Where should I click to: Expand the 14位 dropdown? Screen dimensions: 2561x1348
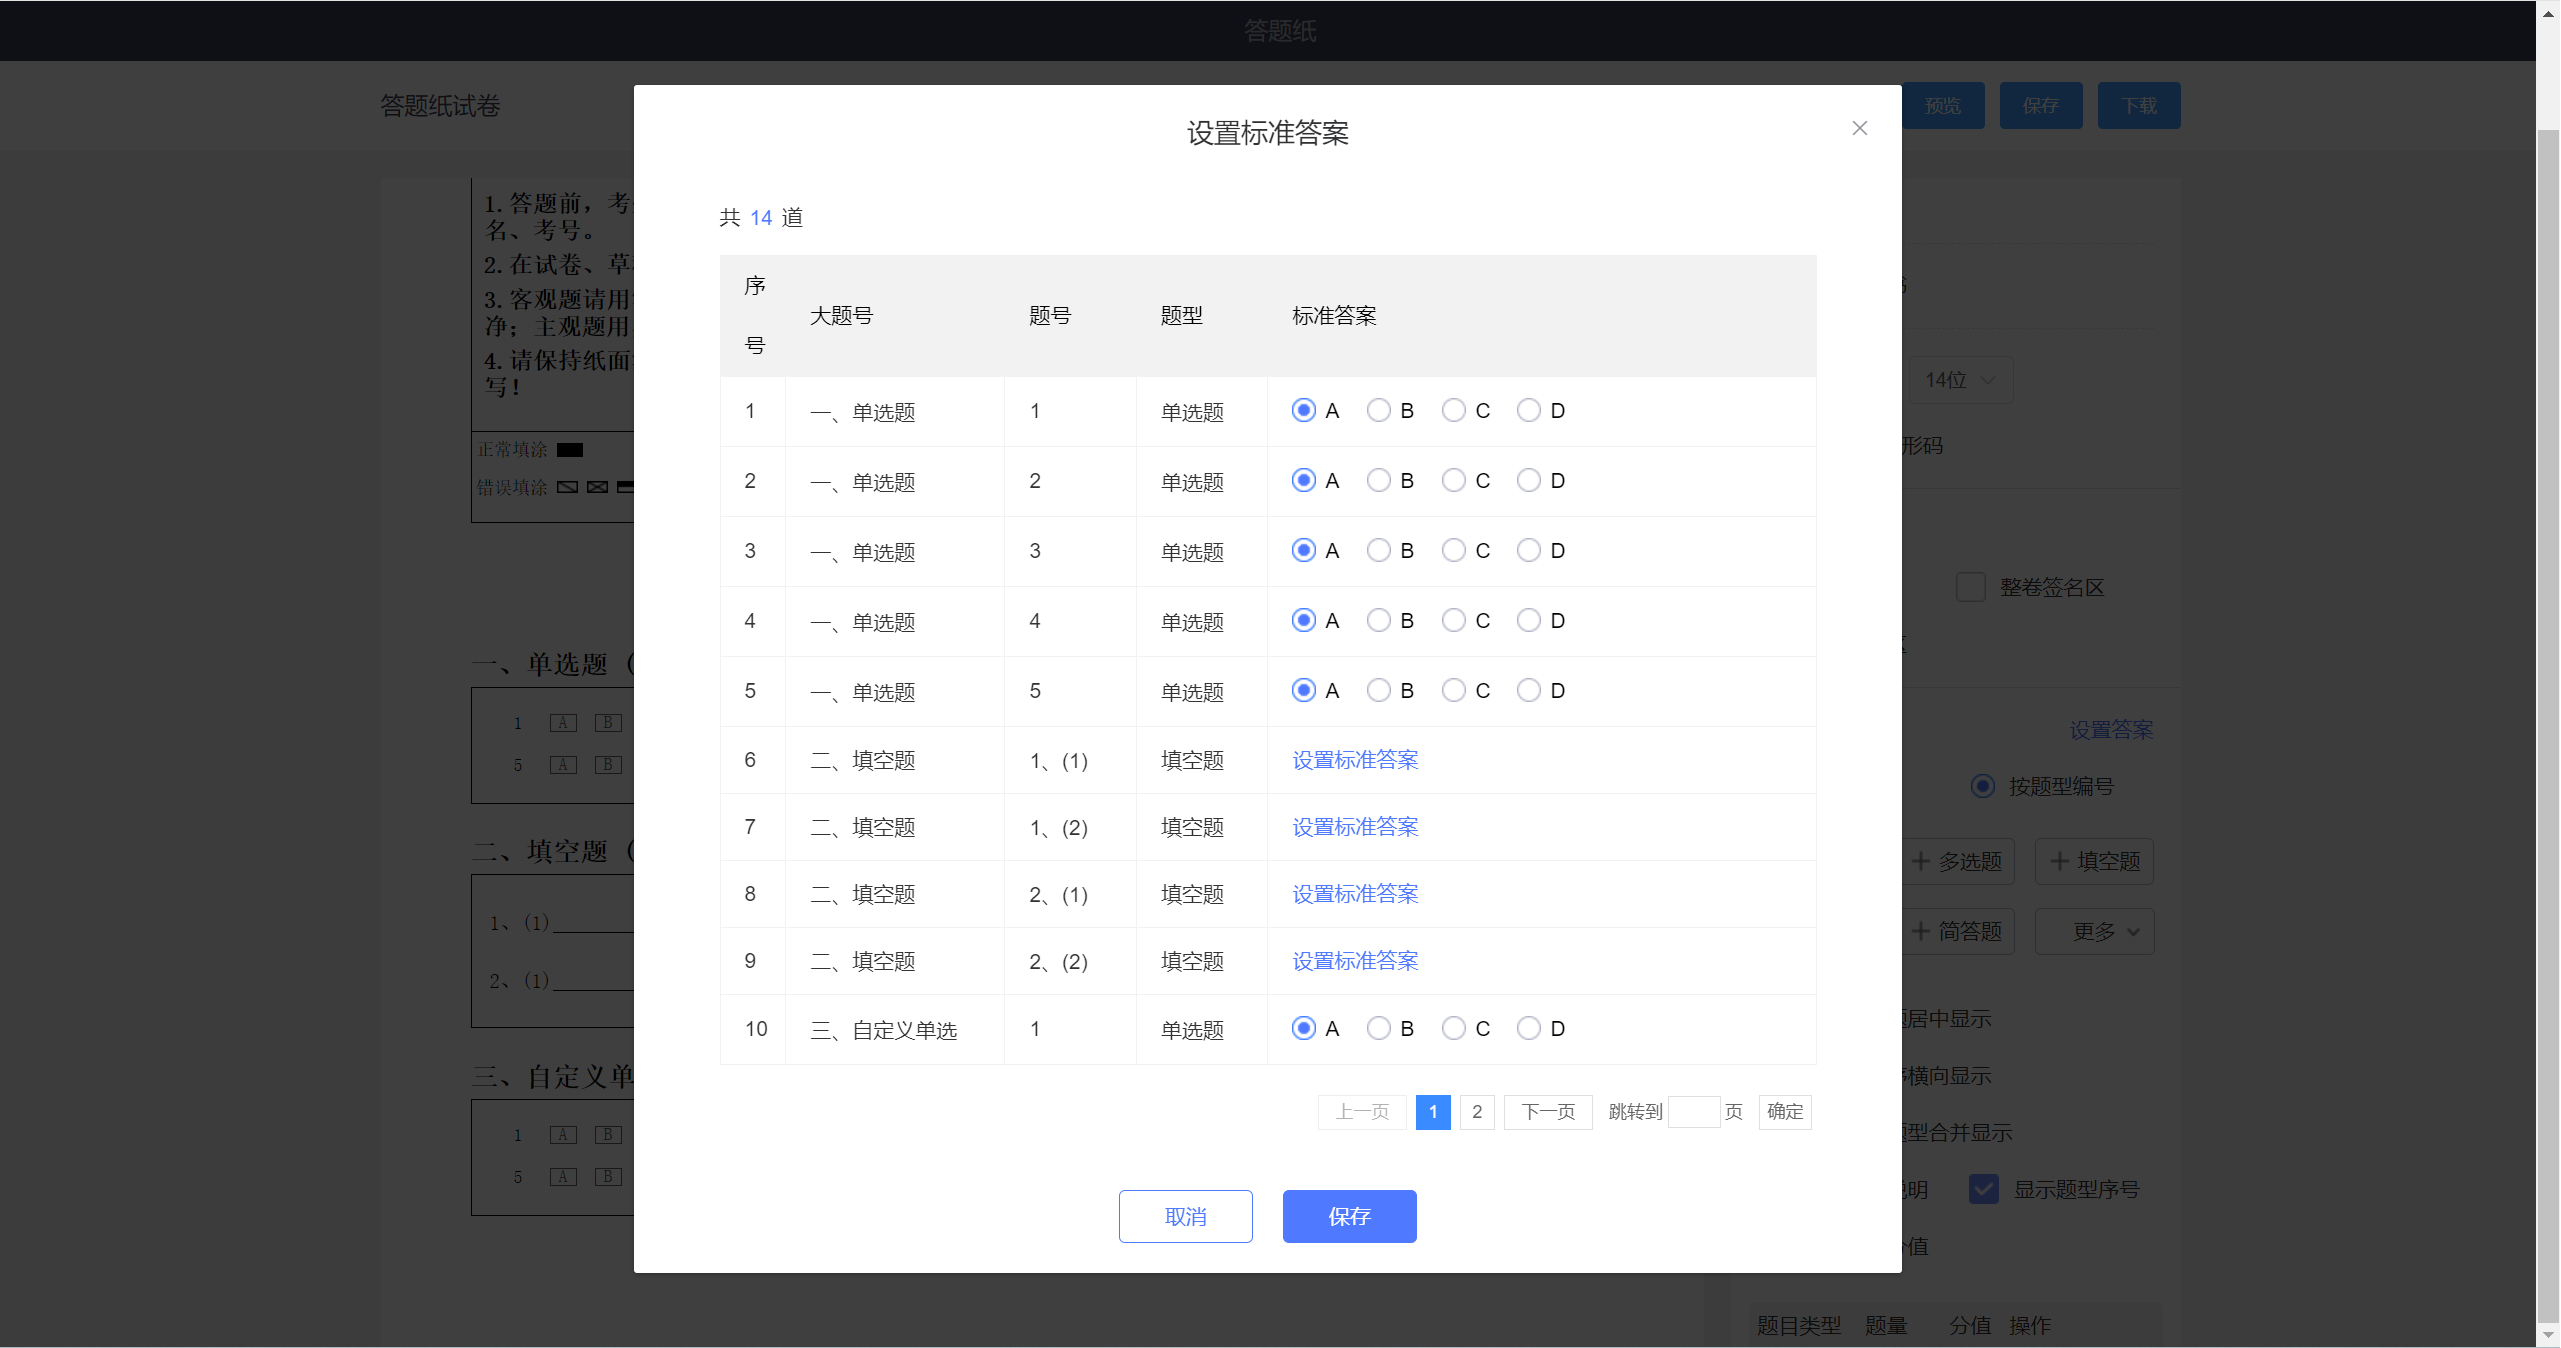coord(1960,380)
